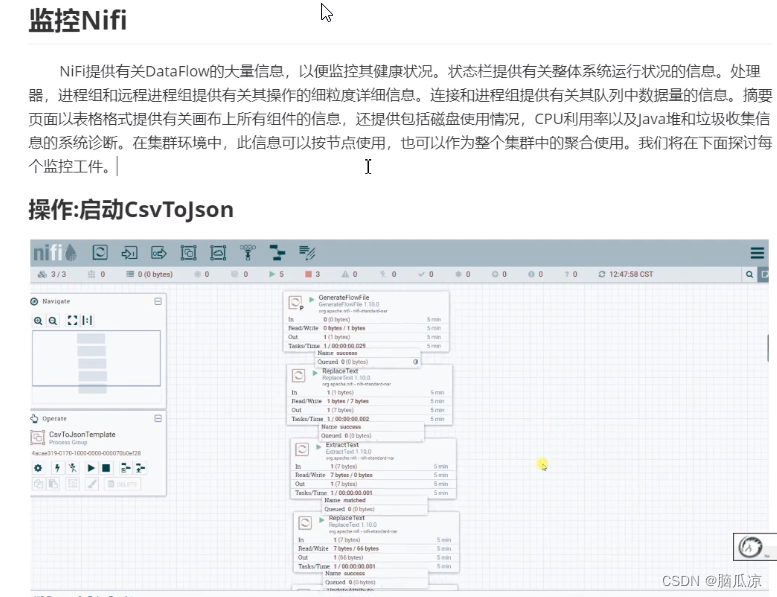Click the process group icon beside CsvToJsonTemplate
The height and width of the screenshot is (597, 777).
pyautogui.click(x=38, y=437)
